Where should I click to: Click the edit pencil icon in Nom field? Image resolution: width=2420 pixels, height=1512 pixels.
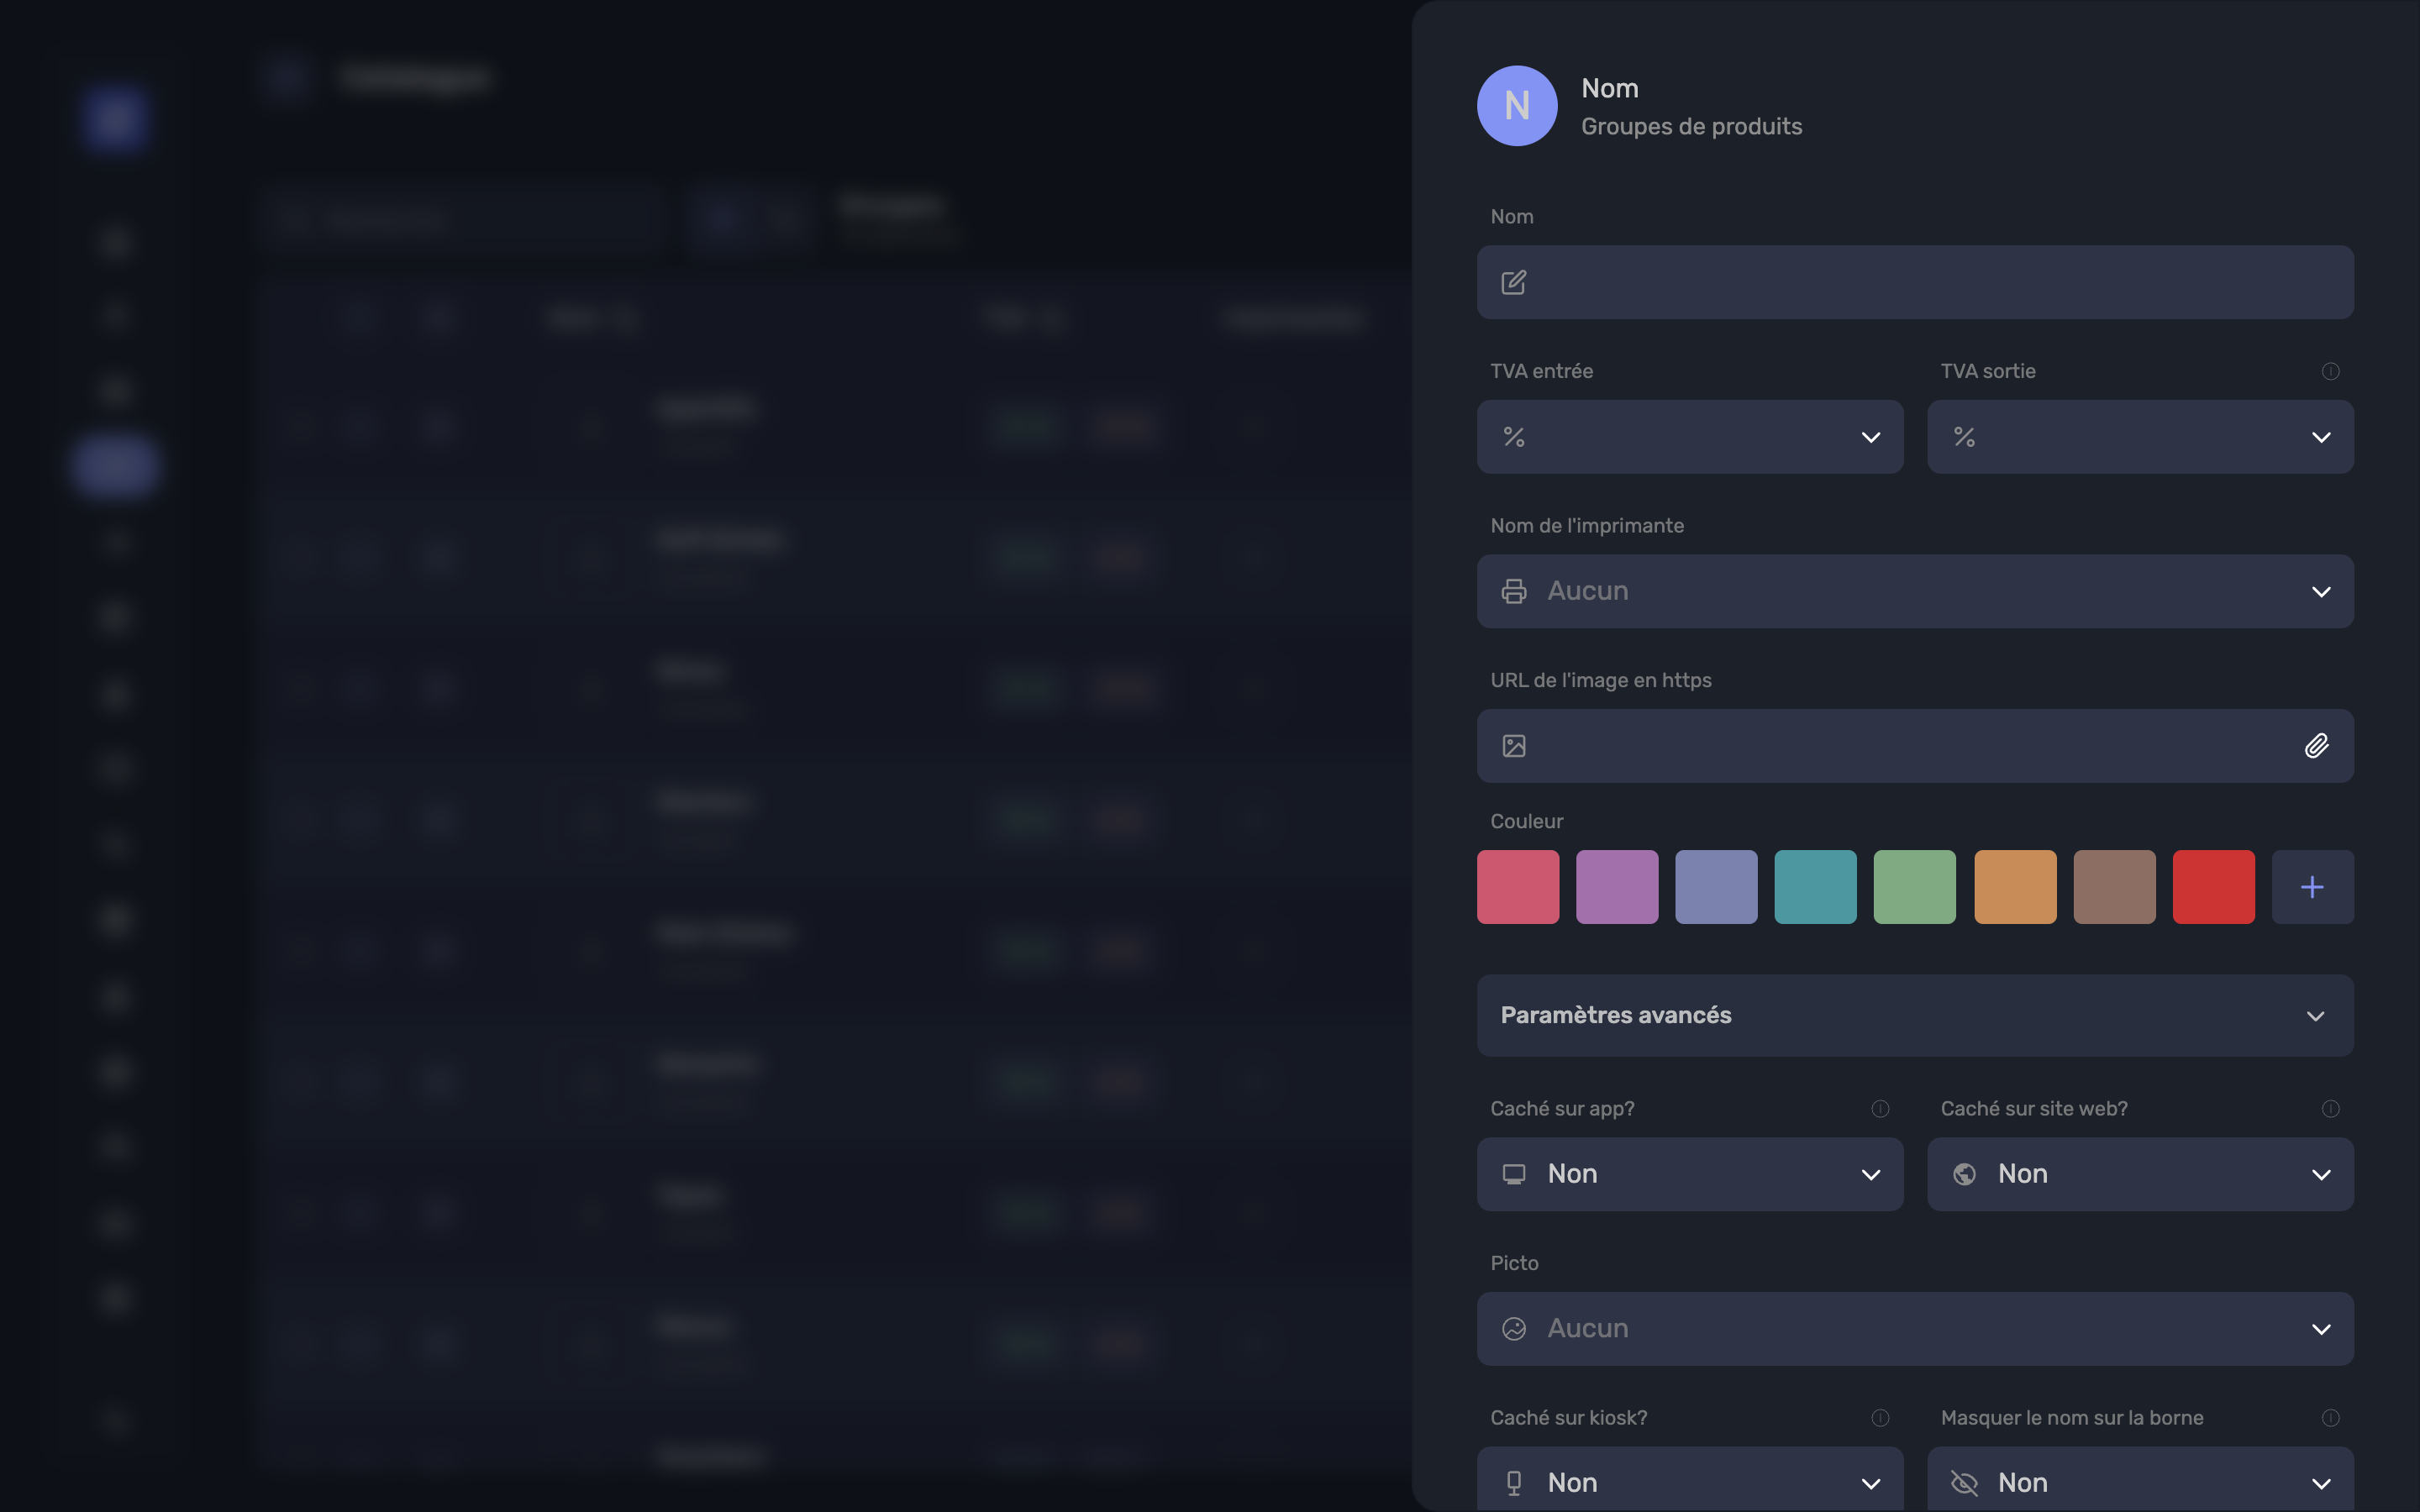pyautogui.click(x=1514, y=282)
